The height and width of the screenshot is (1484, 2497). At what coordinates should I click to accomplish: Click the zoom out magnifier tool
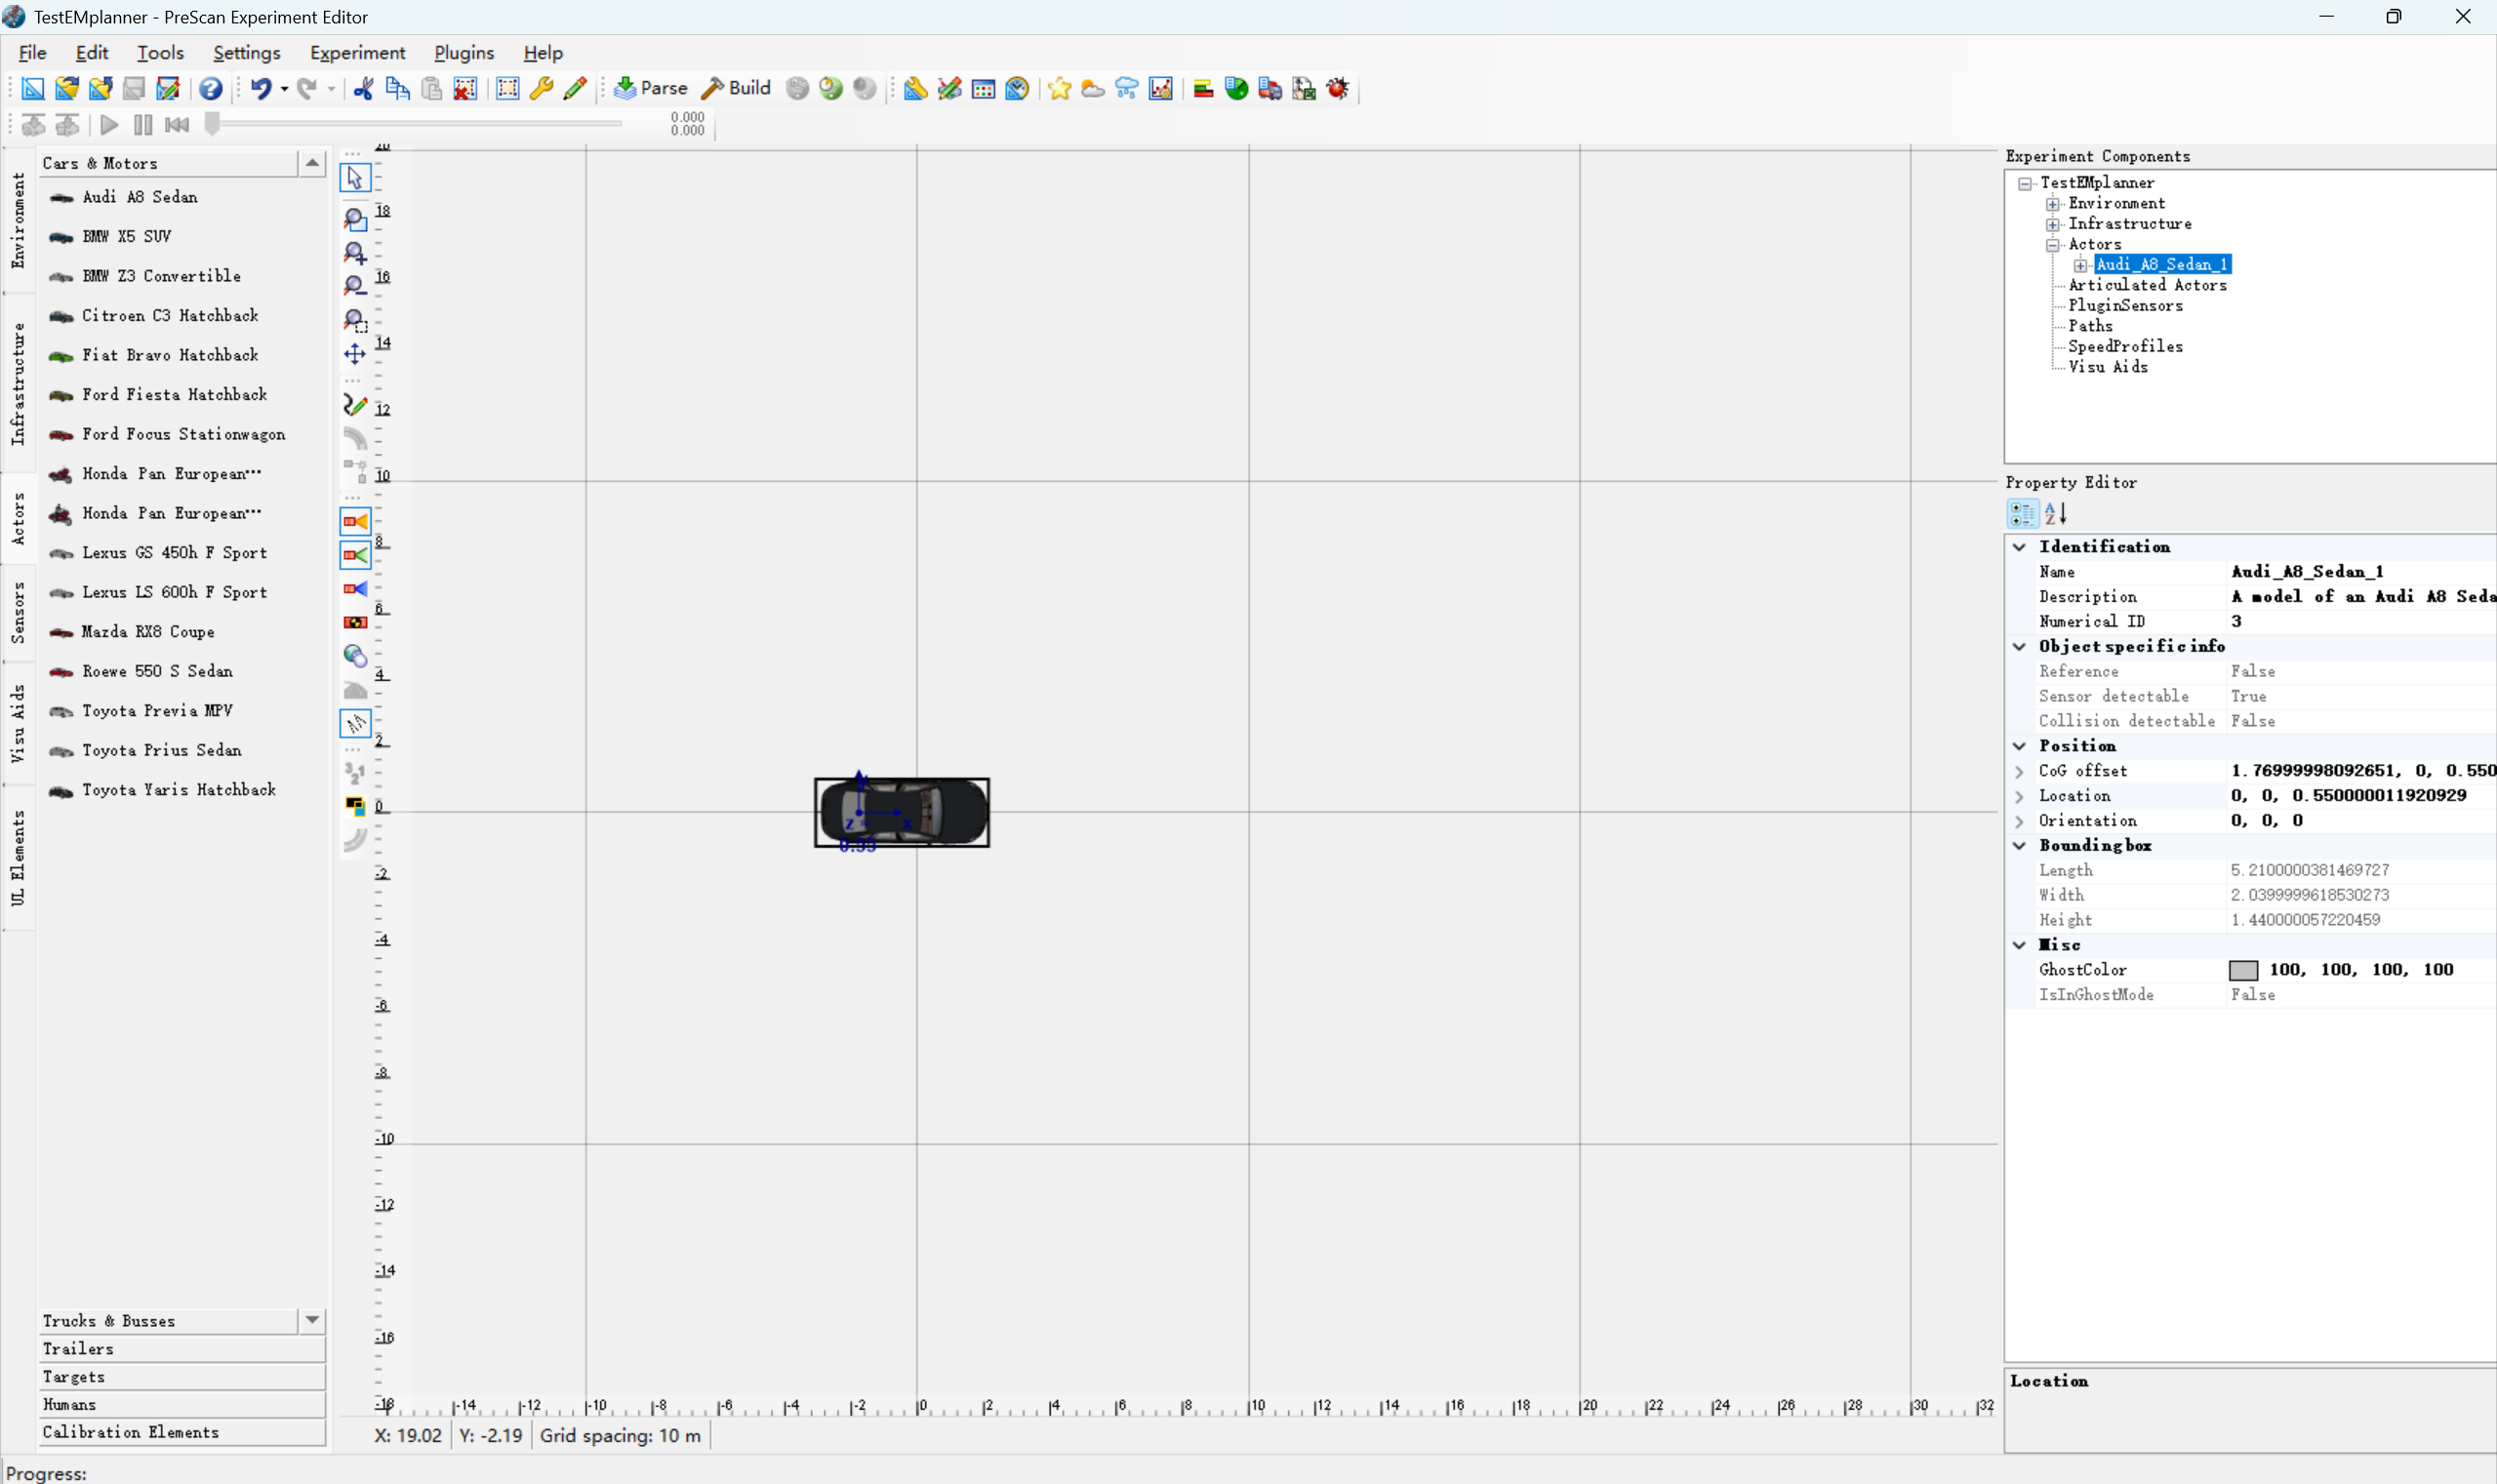click(355, 286)
